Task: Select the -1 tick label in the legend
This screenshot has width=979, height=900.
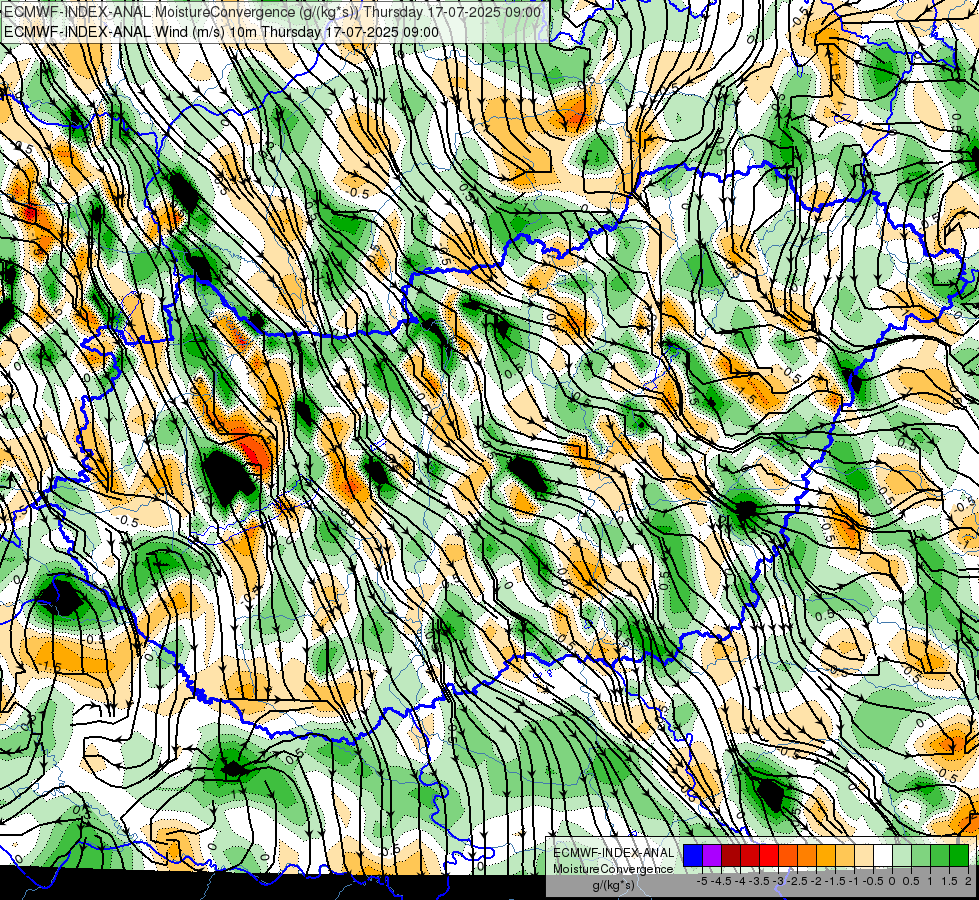Action: pos(854,881)
